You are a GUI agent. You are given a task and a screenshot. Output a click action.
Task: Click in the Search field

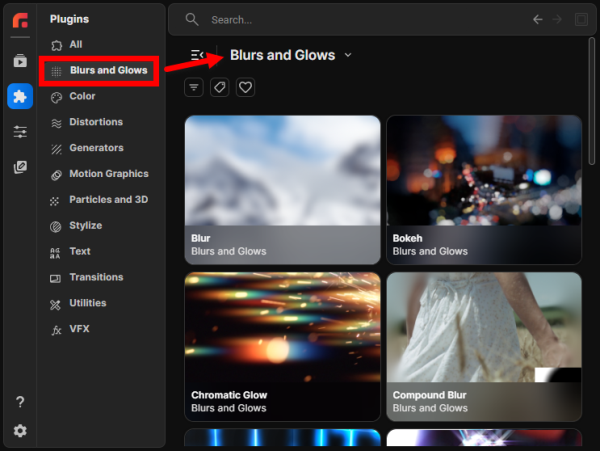click(360, 19)
